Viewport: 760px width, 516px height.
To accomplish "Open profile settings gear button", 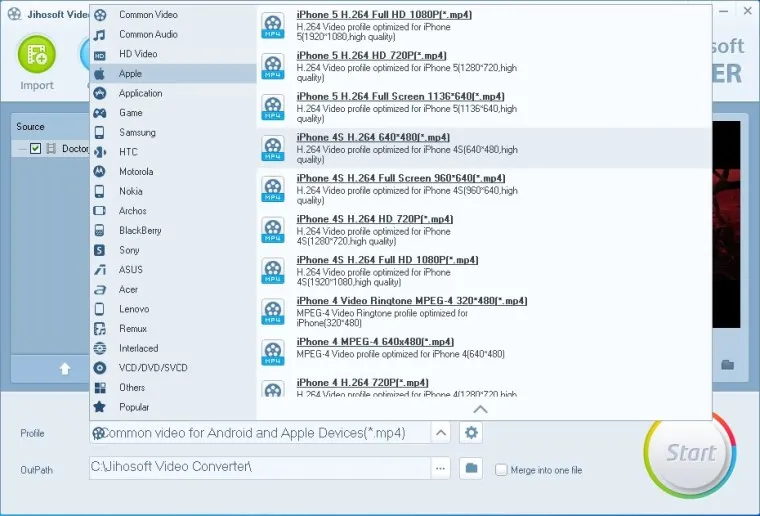I will click(x=471, y=432).
